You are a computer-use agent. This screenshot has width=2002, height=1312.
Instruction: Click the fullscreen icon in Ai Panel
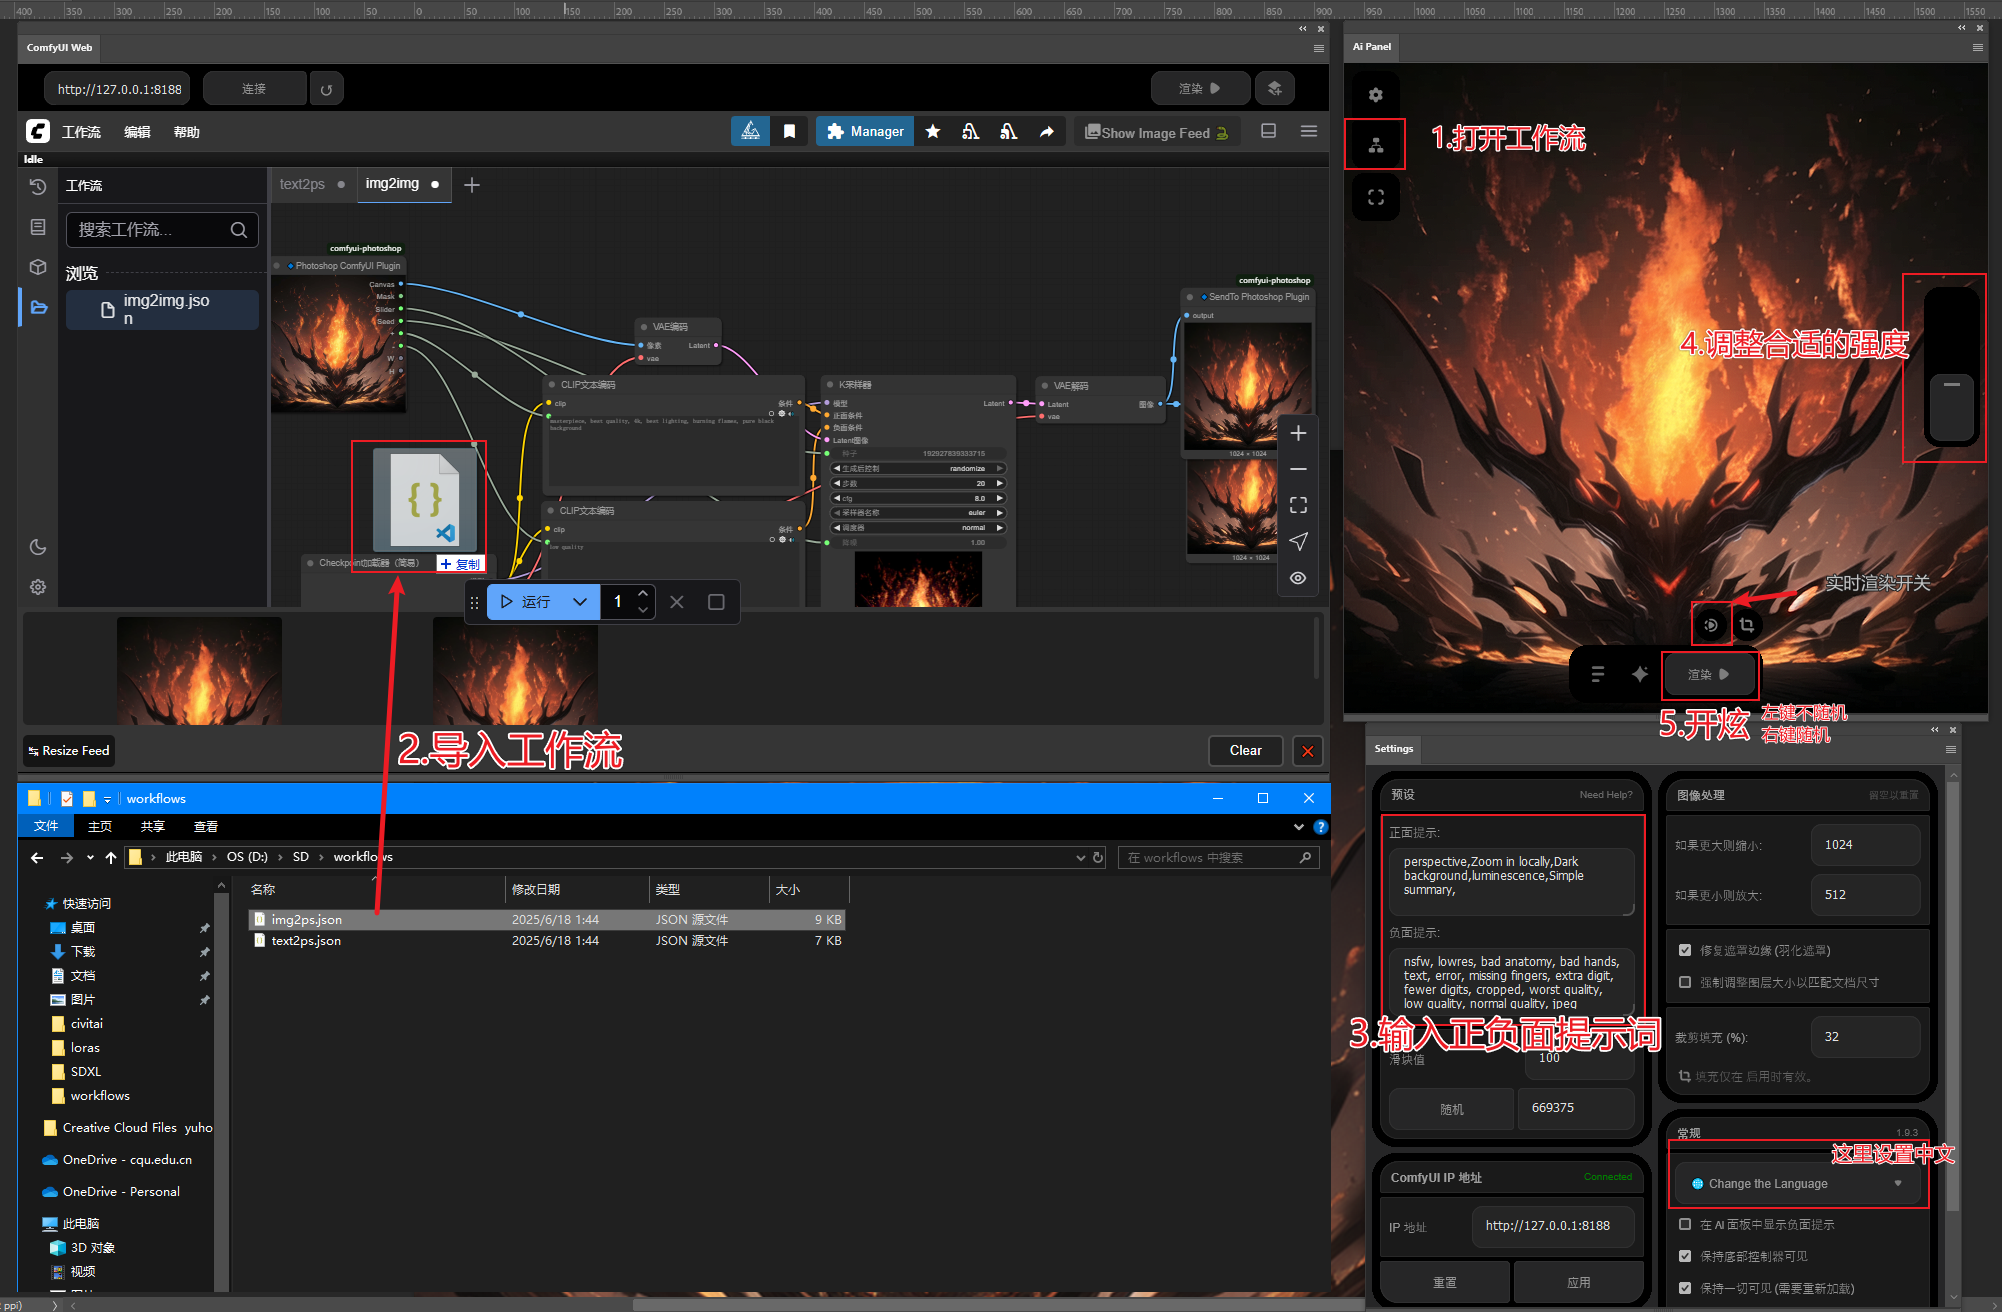pyautogui.click(x=1376, y=197)
